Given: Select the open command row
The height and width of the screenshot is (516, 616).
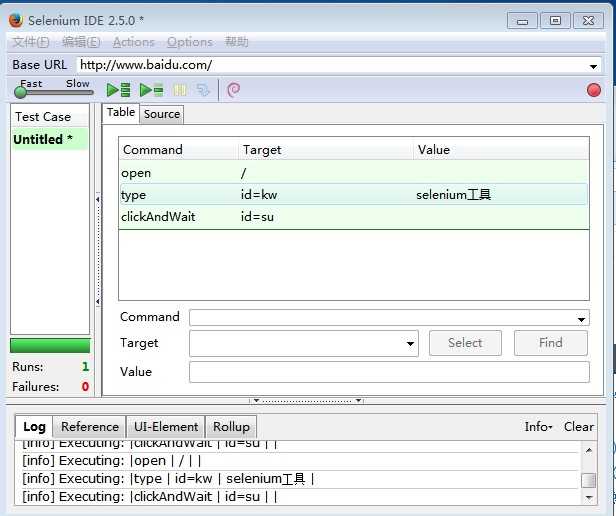Looking at the screenshot, I should (x=354, y=173).
